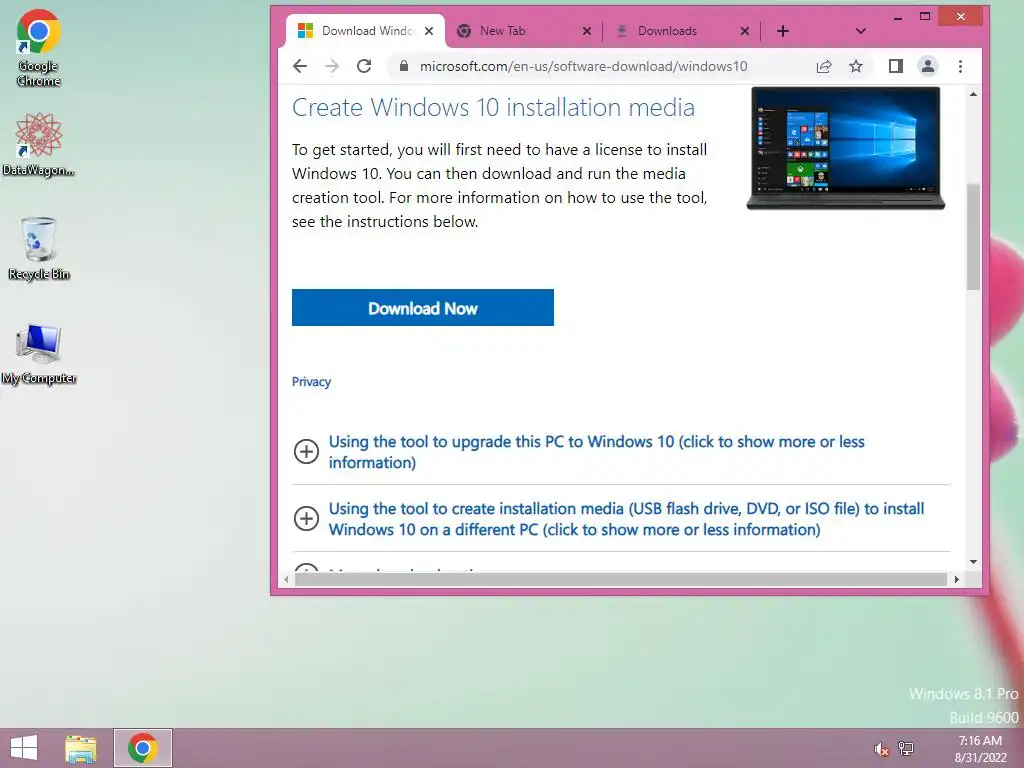Maximize the Chrome window

tap(925, 17)
